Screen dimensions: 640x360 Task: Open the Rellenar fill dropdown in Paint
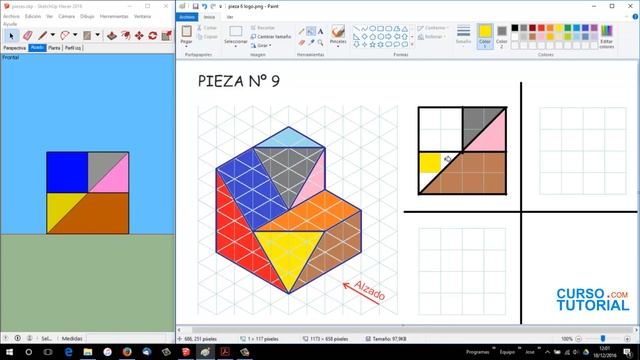click(432, 37)
